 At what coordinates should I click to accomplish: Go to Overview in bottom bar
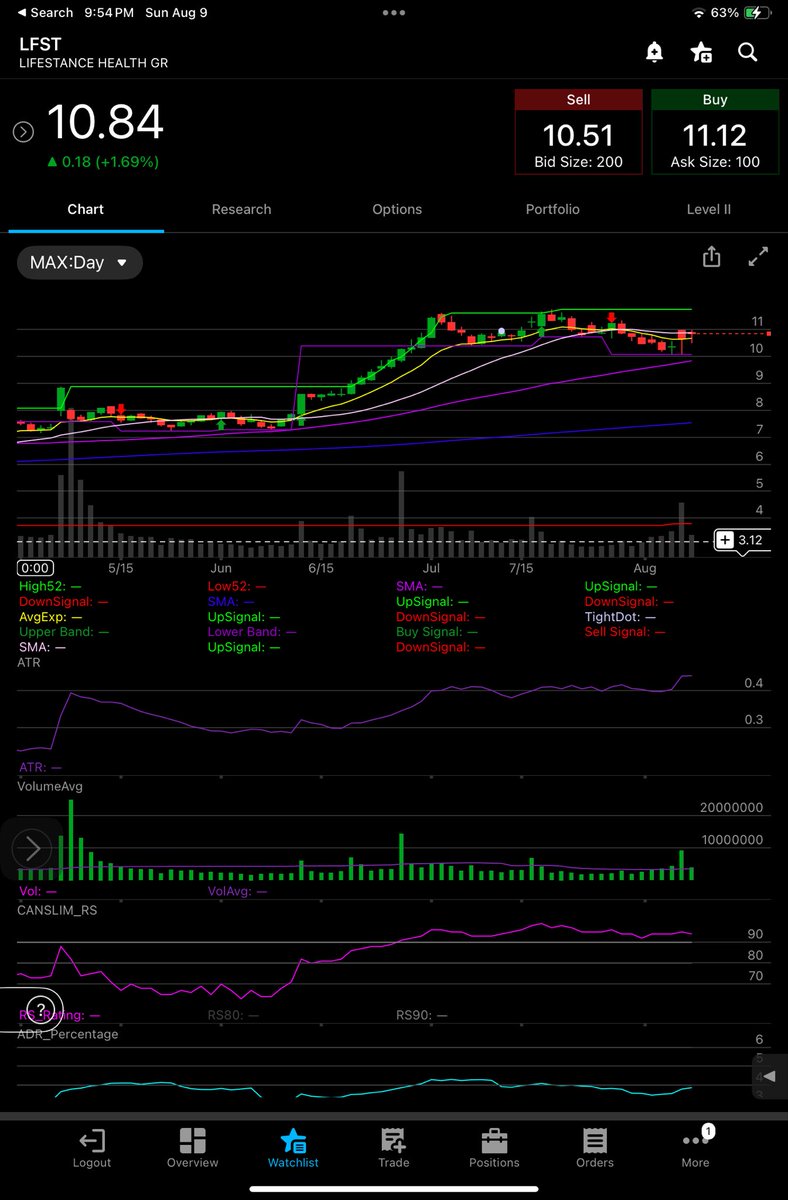[x=193, y=1148]
